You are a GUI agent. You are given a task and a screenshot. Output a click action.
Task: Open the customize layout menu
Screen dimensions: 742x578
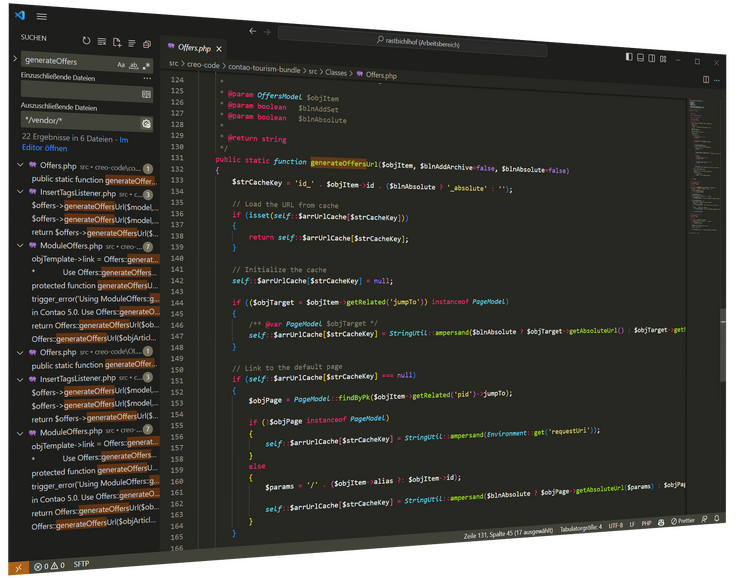(x=663, y=59)
